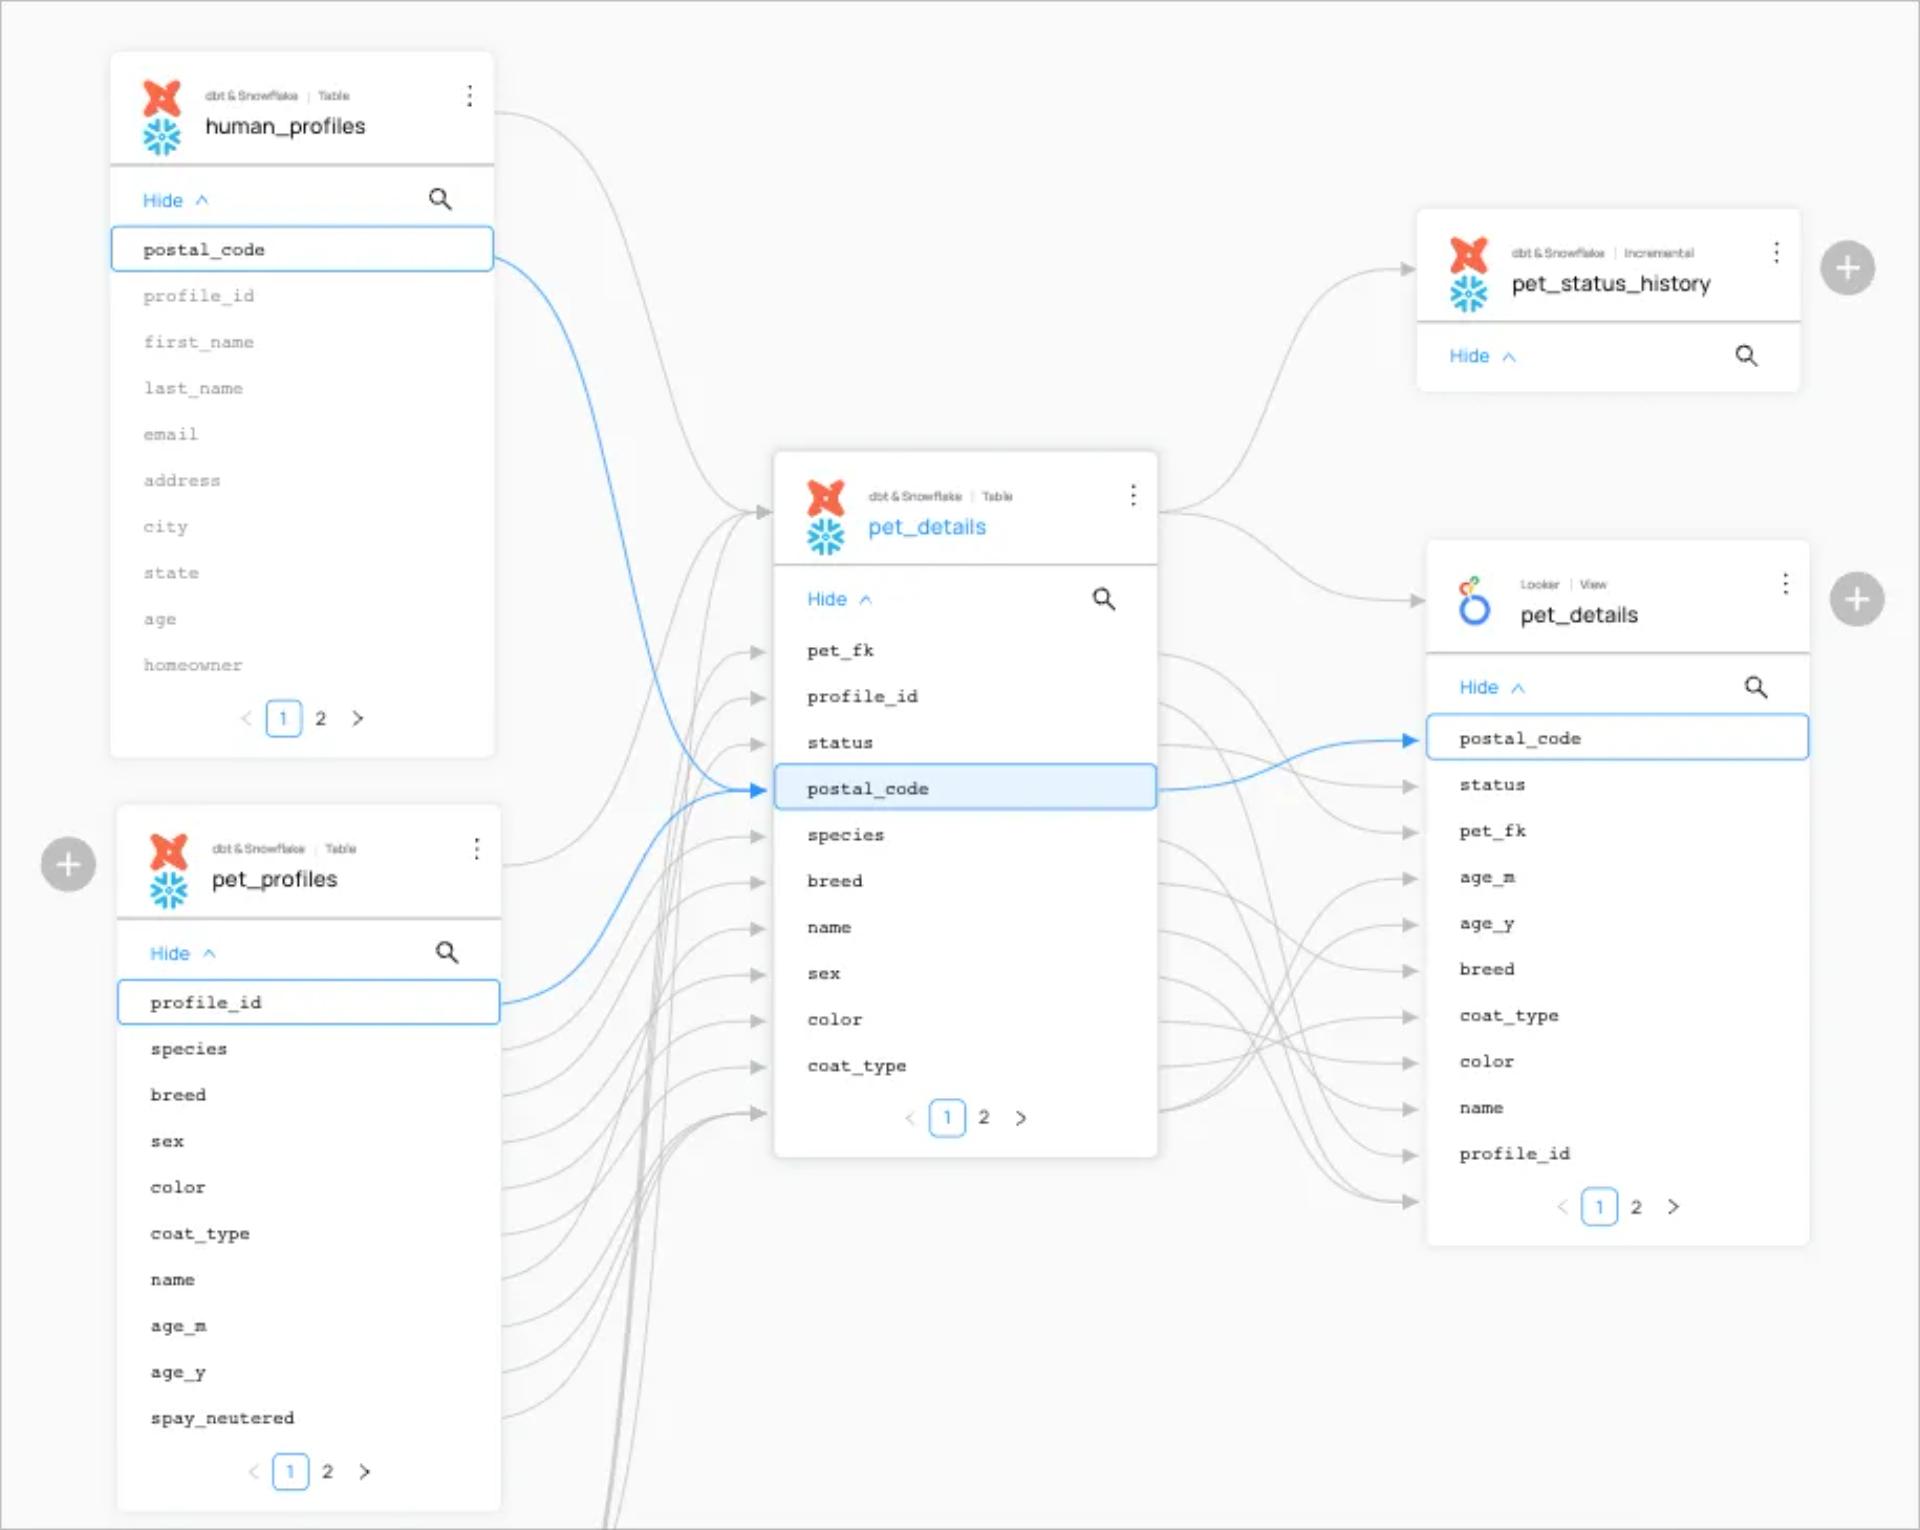This screenshot has height=1530, width=1920.
Task: Select page 1 in Looker pet_details pagination
Action: pos(1599,1207)
